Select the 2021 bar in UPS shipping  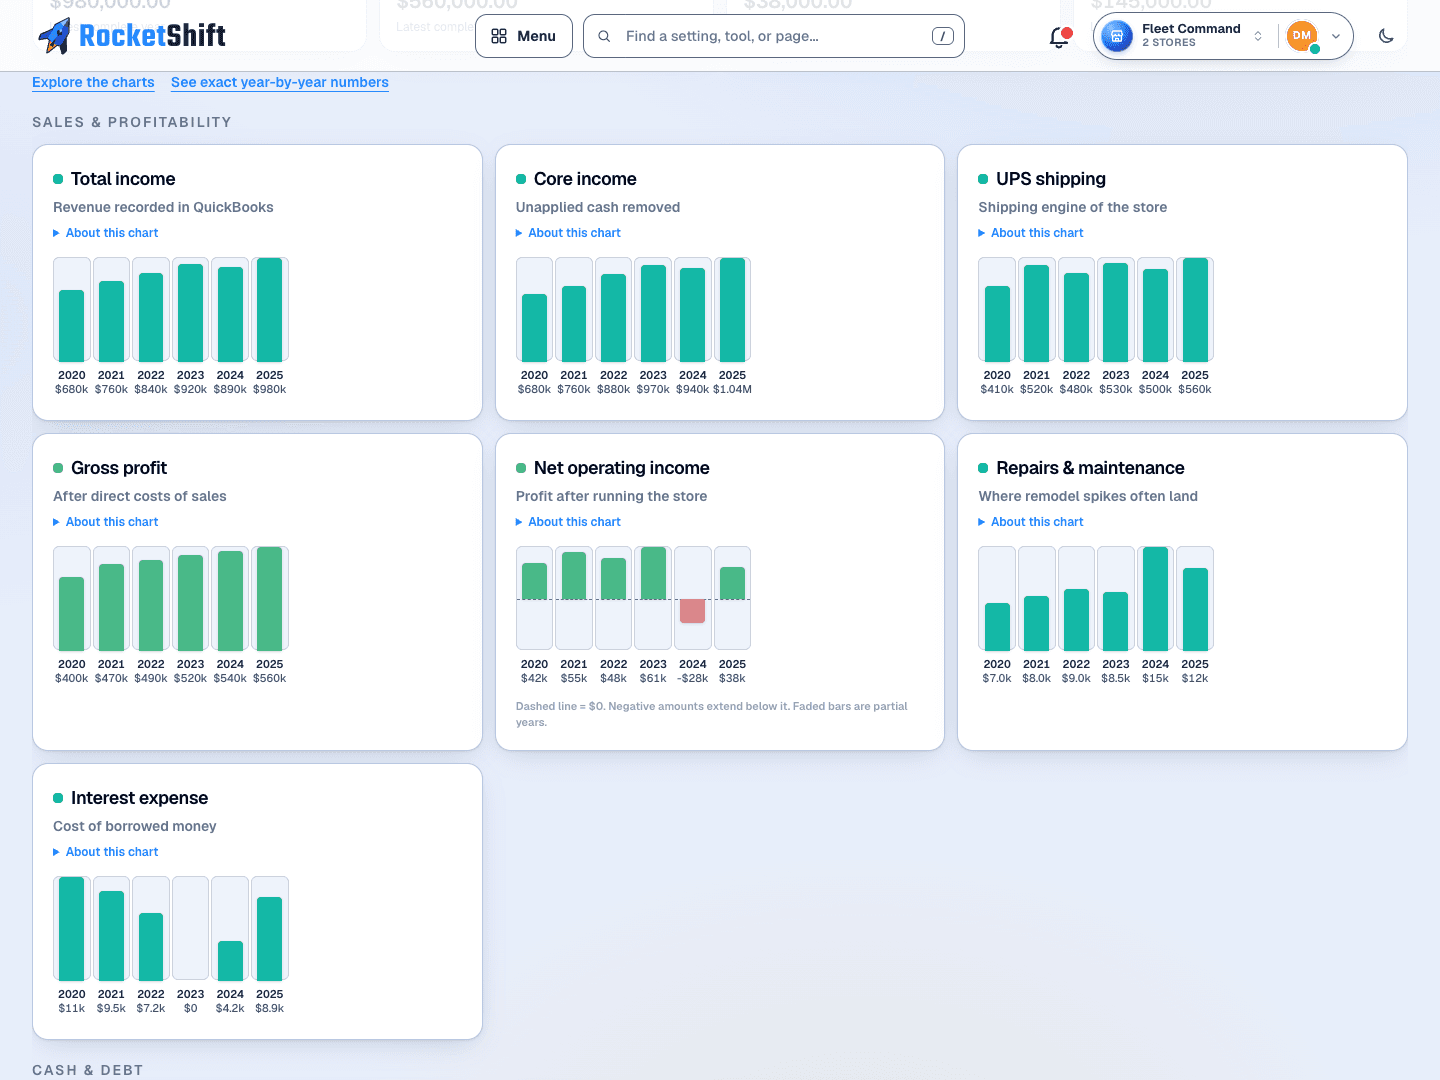pos(1037,313)
